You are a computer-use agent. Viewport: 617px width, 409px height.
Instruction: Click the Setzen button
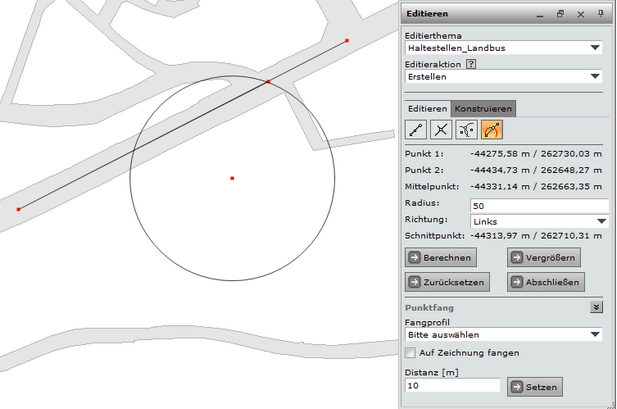tap(534, 387)
